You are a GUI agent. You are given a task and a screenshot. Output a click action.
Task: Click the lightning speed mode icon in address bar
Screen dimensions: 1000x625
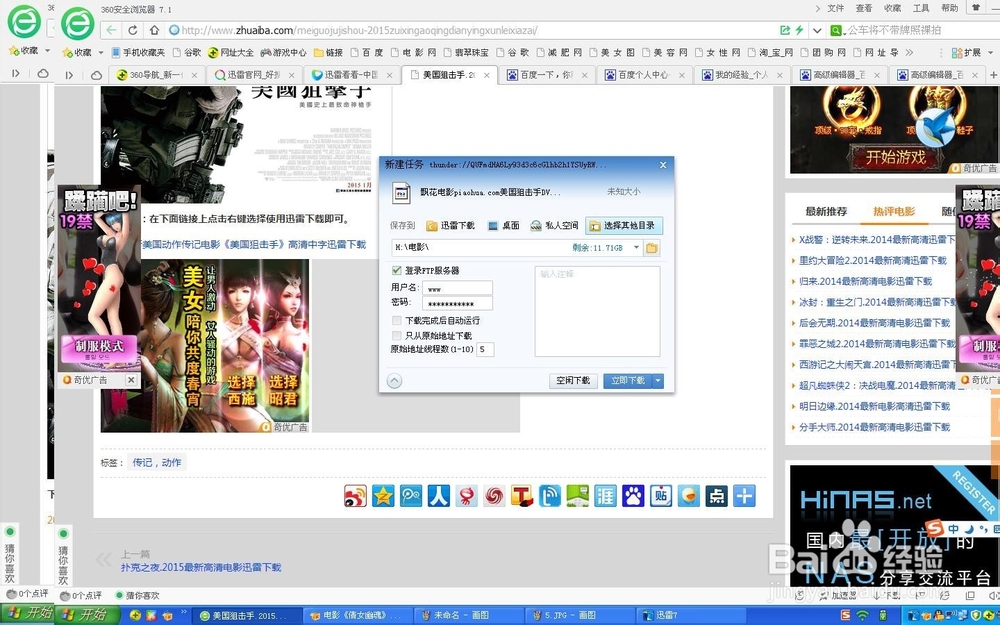(800, 30)
